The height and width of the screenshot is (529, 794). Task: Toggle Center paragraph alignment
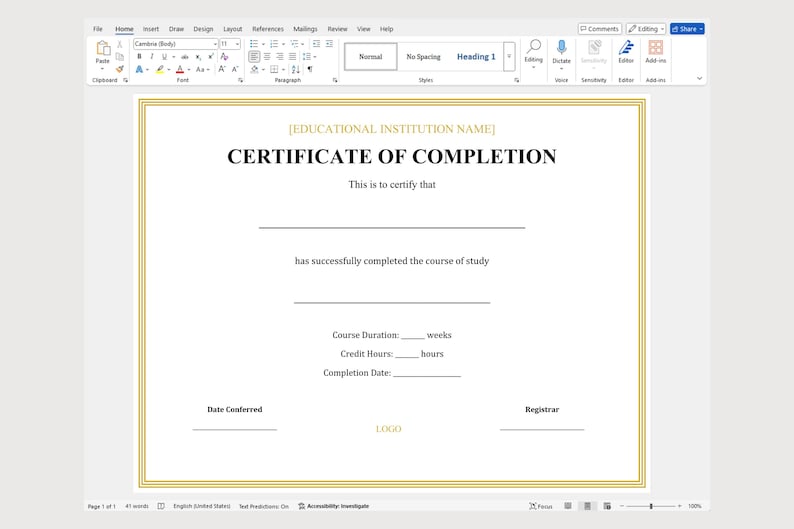click(x=267, y=57)
